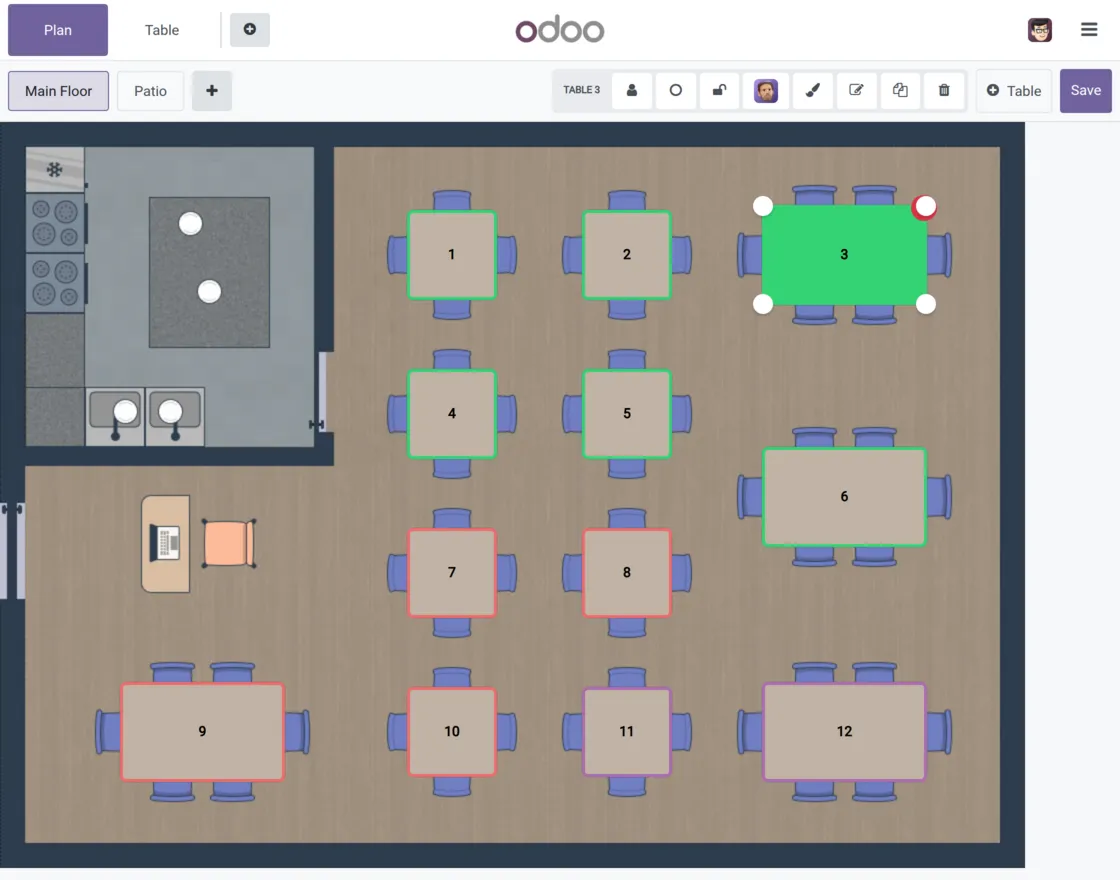Screen dimensions: 1120x880
Task: Click the cash register desk icon
Action: pos(165,544)
